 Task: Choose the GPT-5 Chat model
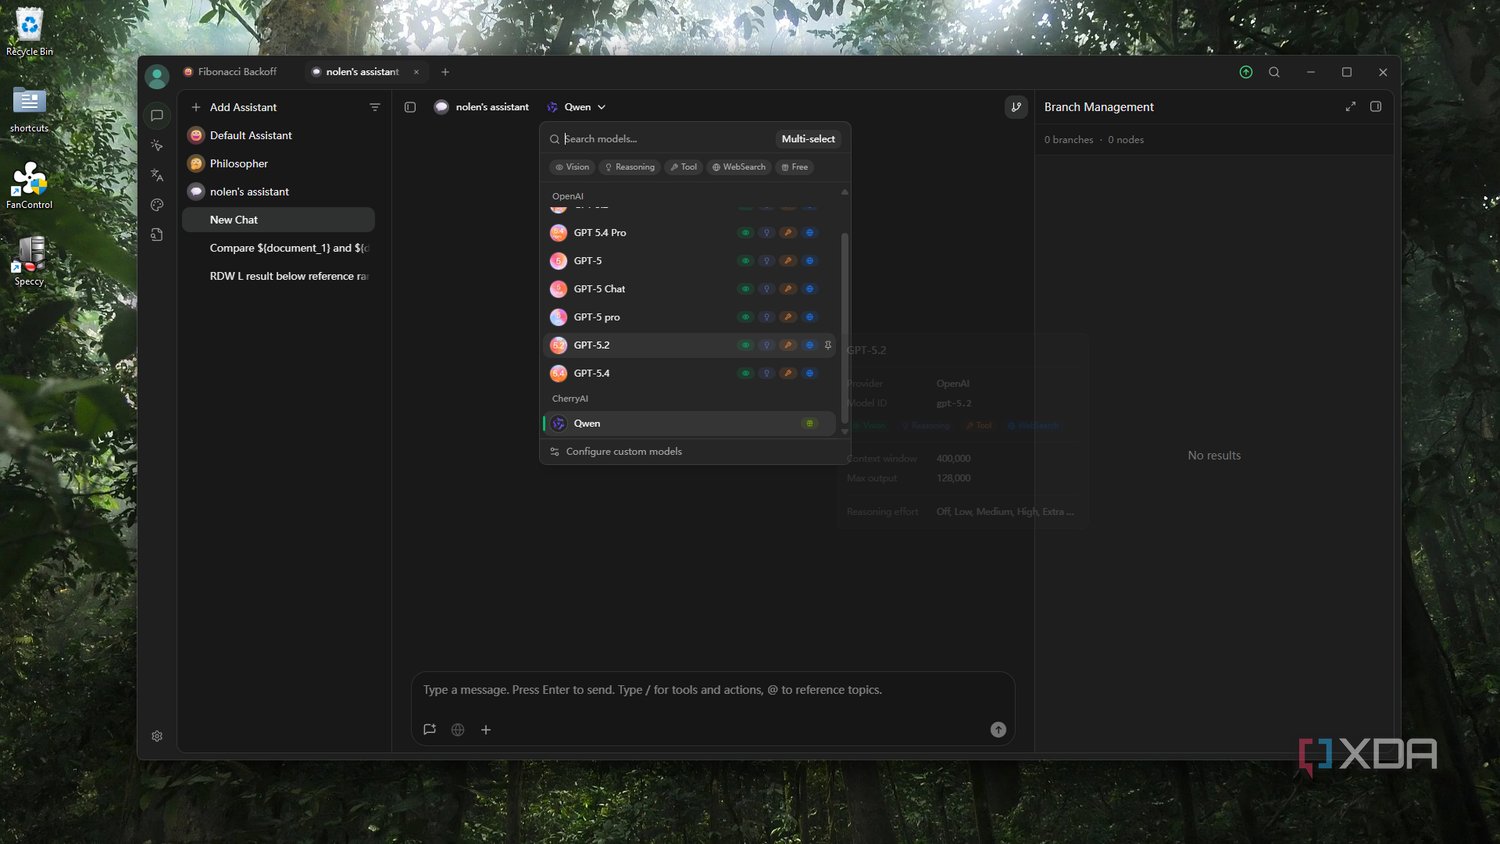(x=690, y=289)
